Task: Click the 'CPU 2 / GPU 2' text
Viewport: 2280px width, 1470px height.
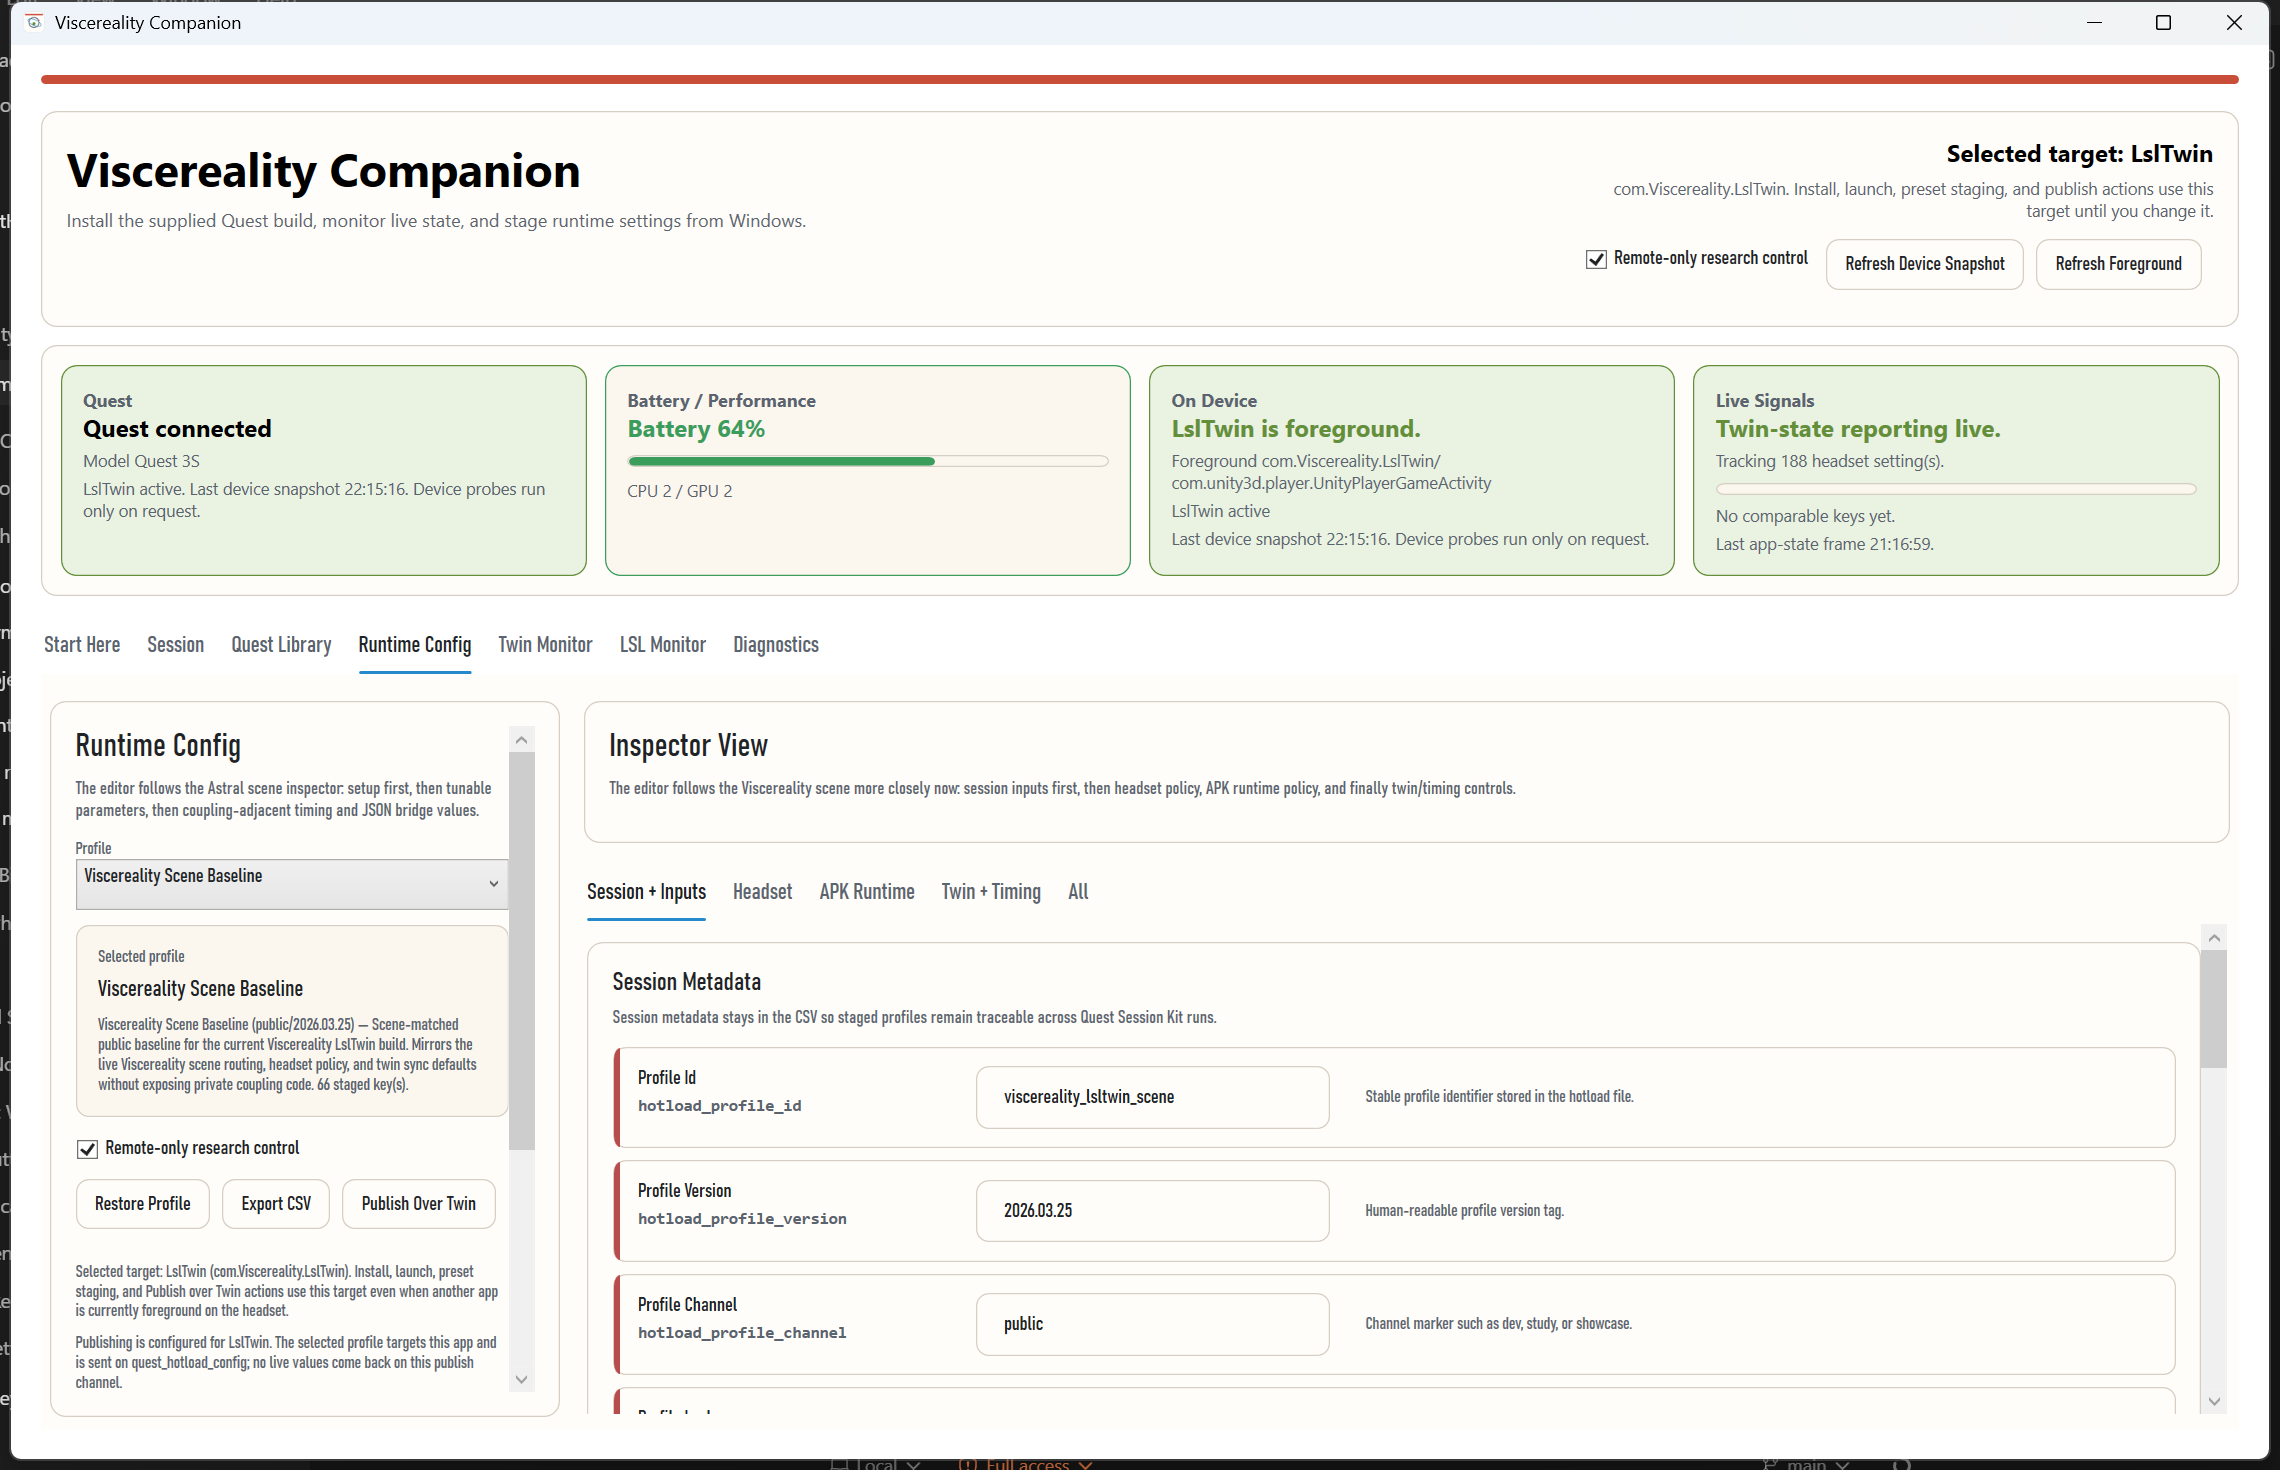Action: pos(680,491)
